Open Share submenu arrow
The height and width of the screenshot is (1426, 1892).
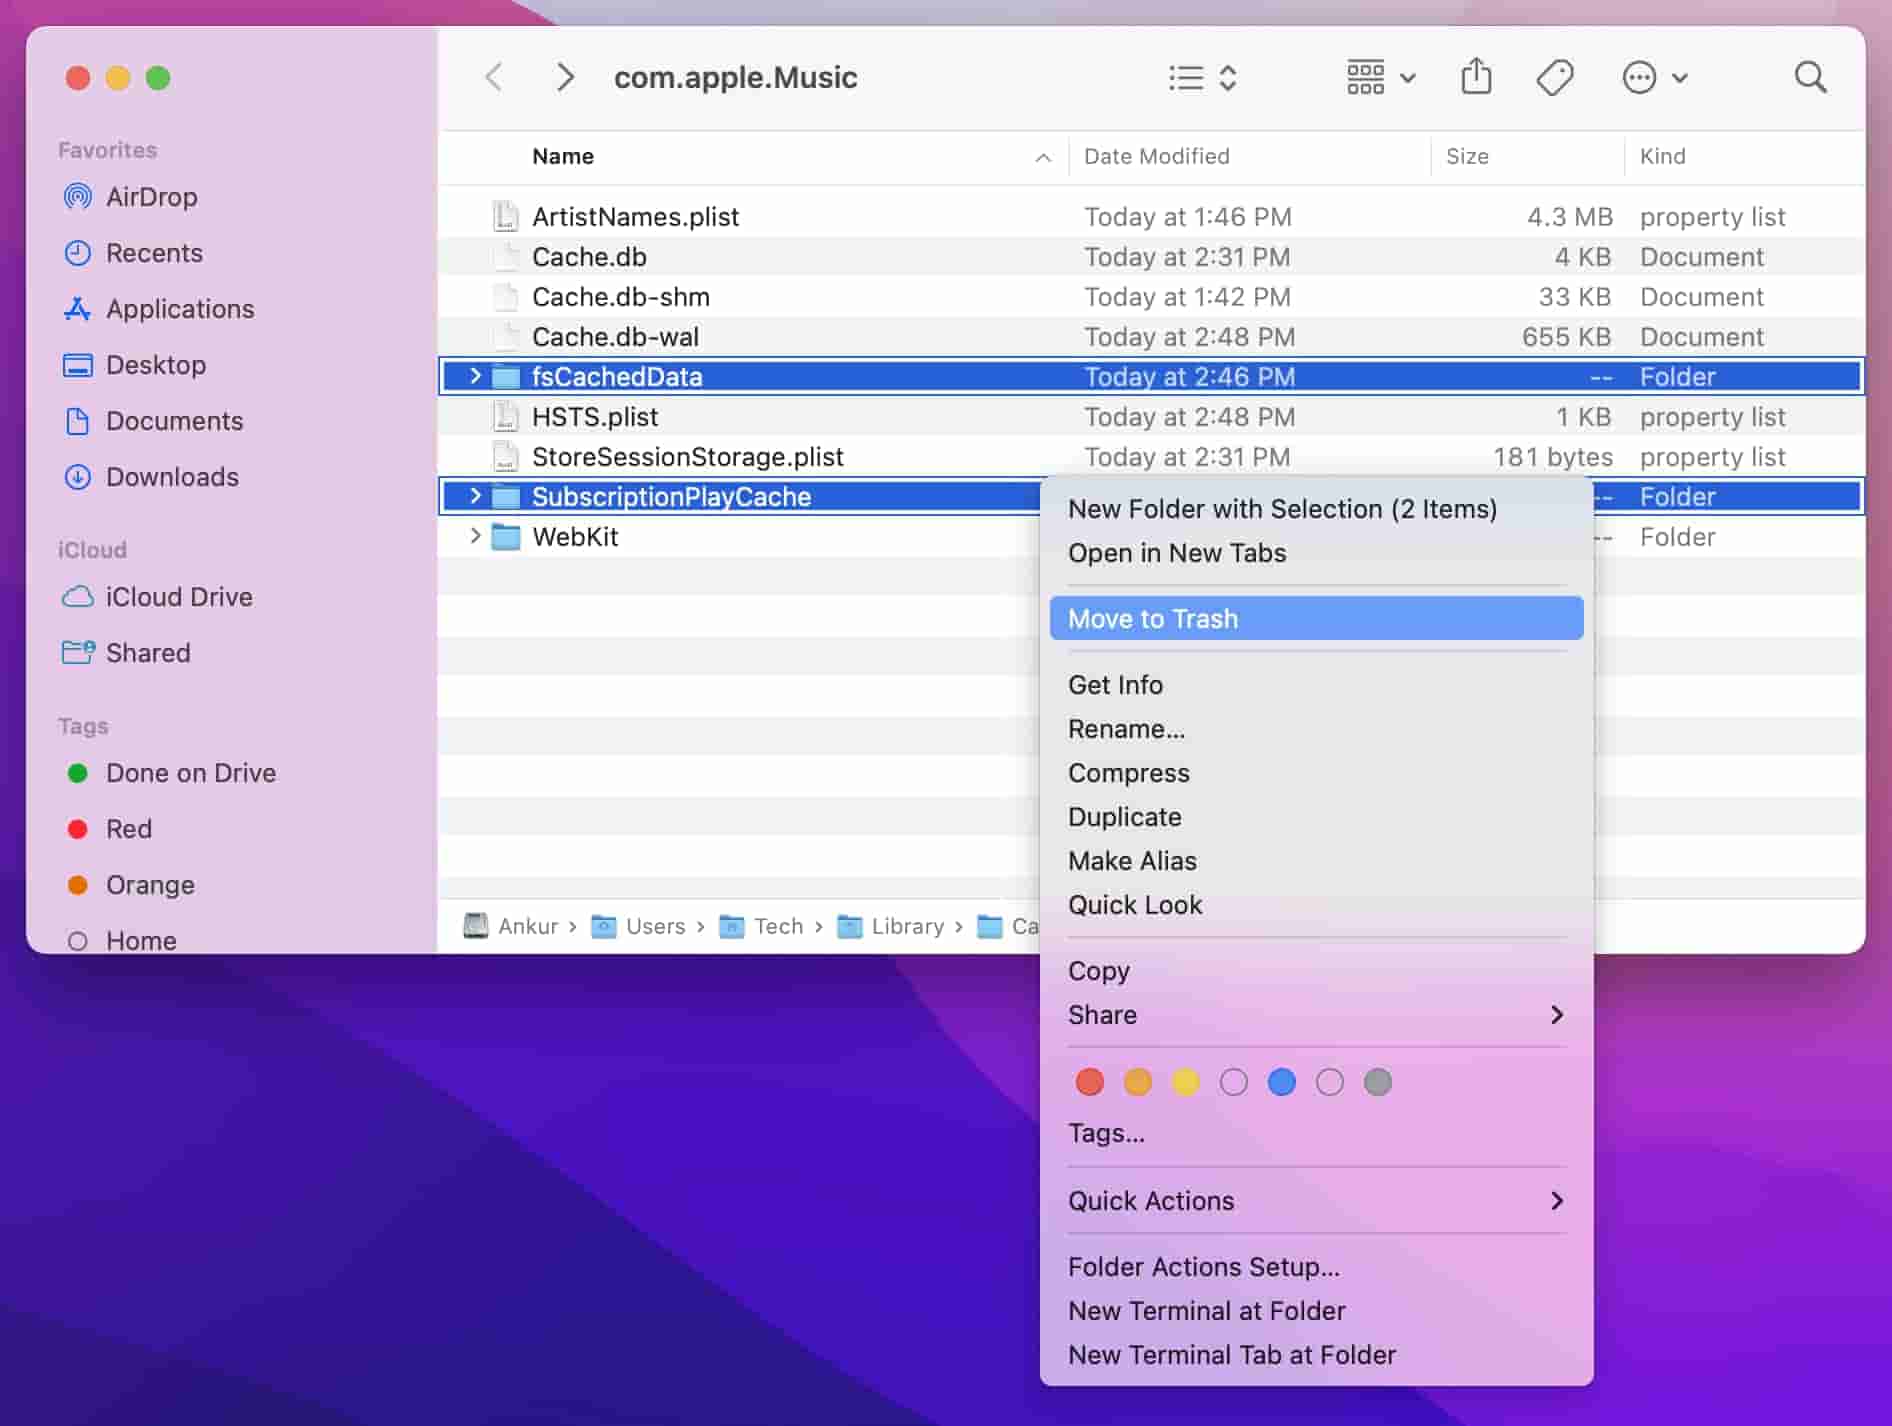(1556, 1015)
